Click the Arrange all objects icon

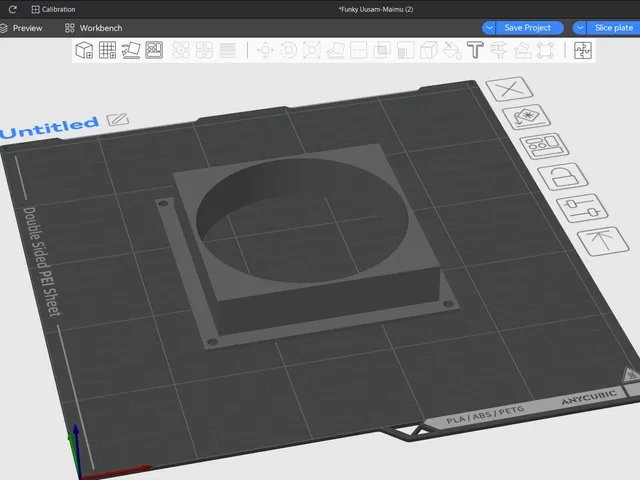pos(154,50)
